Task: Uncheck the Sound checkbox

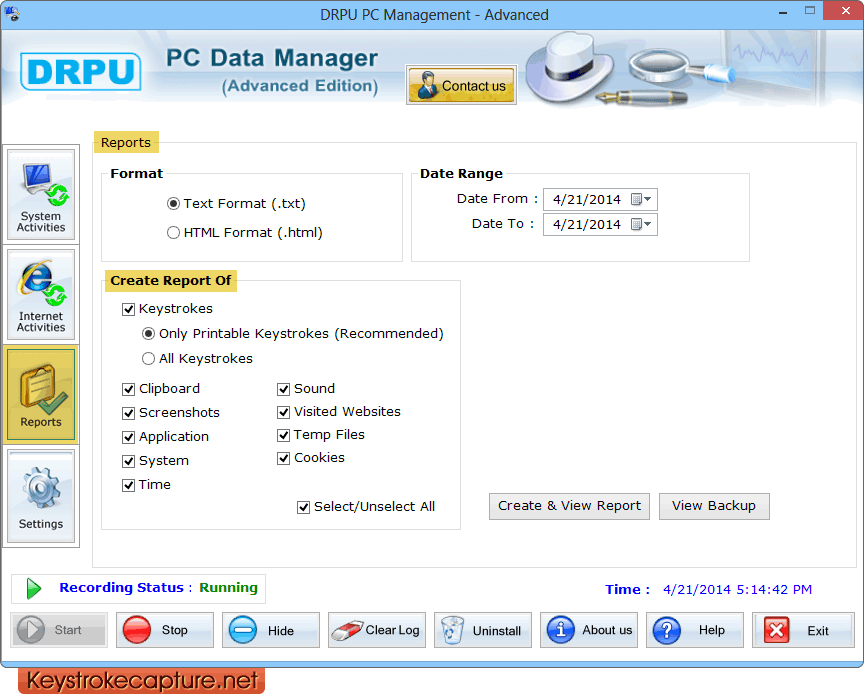Action: point(283,389)
